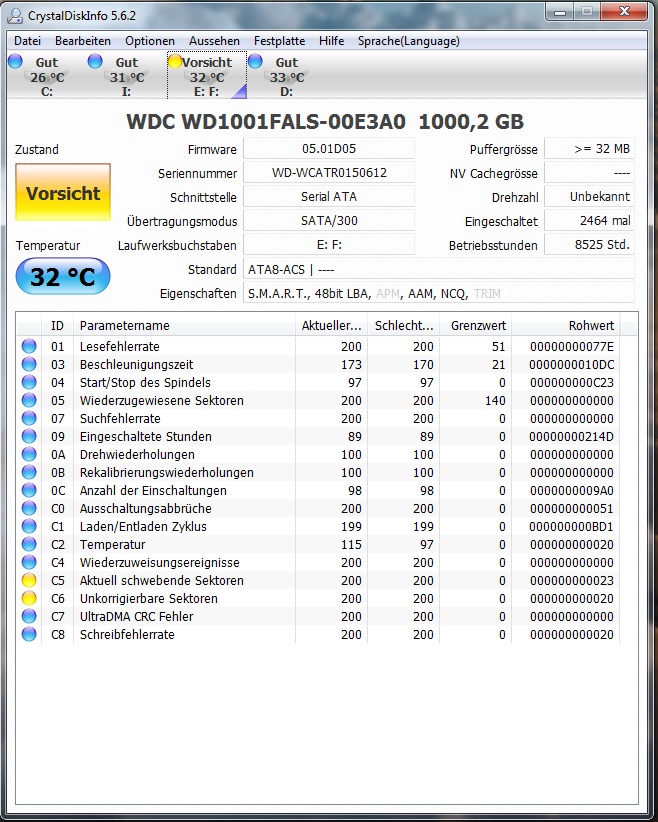The image size is (658, 822).
Task: Click the status icon for Beschleunigungszeit
Action: tap(29, 364)
